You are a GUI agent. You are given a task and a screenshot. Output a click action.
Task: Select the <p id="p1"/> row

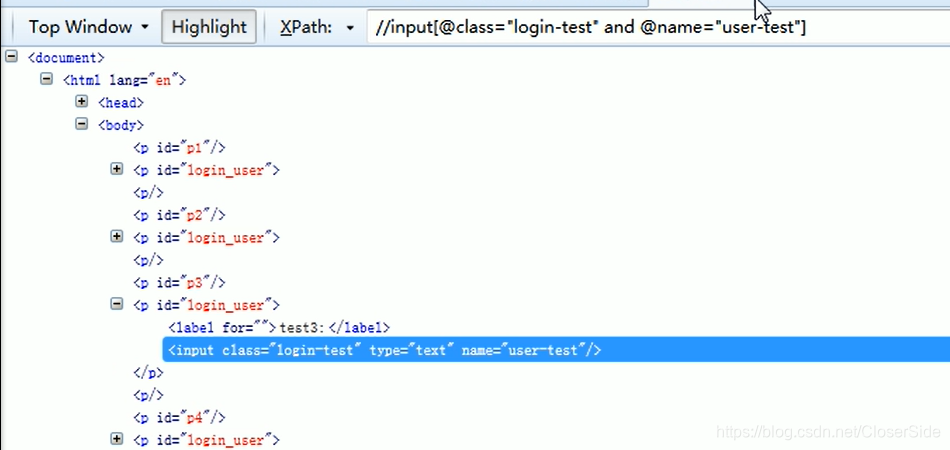point(179,148)
